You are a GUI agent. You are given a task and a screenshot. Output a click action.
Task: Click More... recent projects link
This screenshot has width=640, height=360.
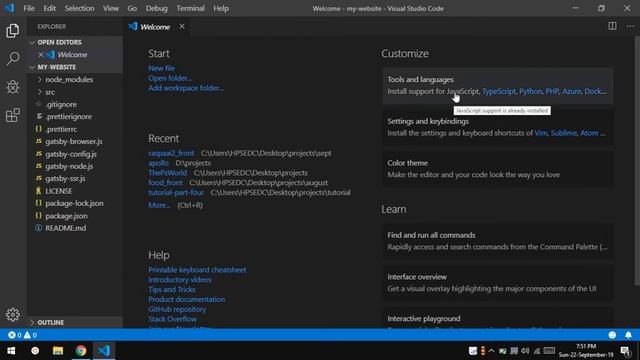[159, 205]
